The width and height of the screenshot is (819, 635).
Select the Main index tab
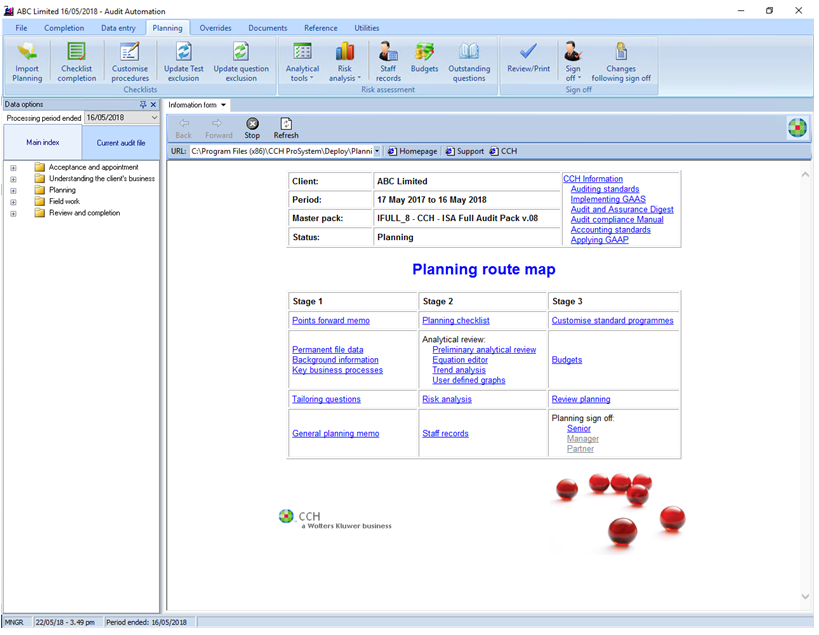click(x=43, y=143)
